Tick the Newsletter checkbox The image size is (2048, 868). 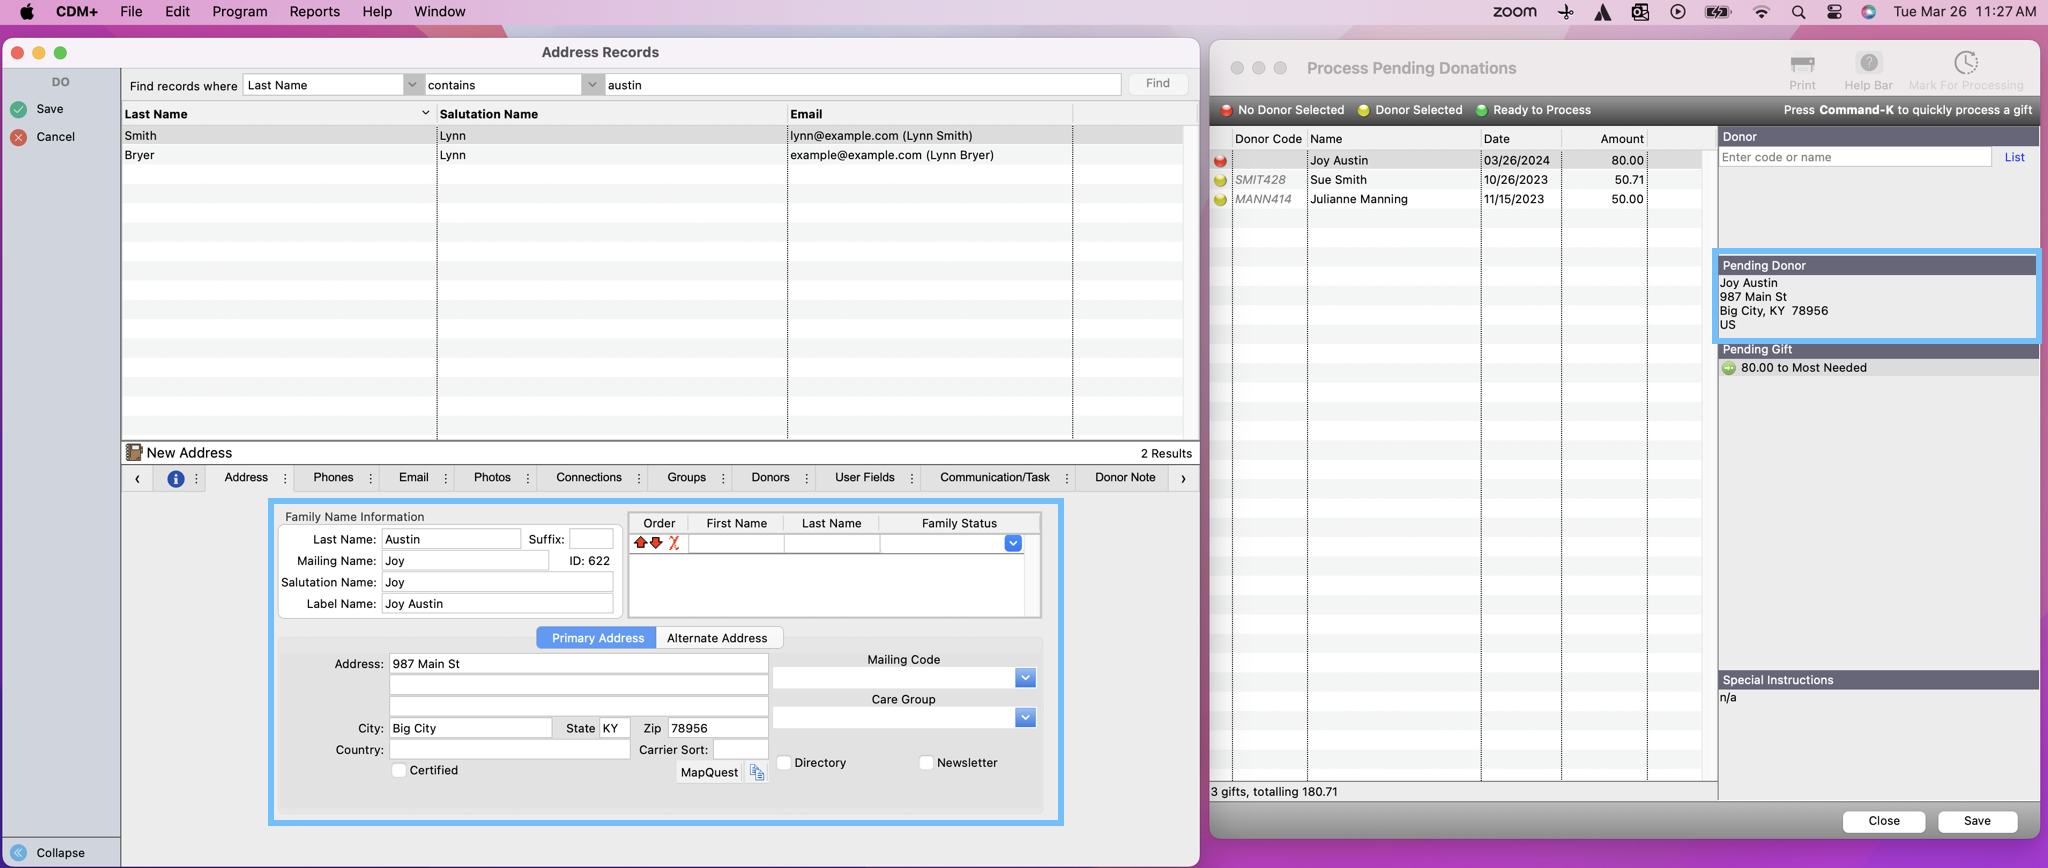pos(926,763)
